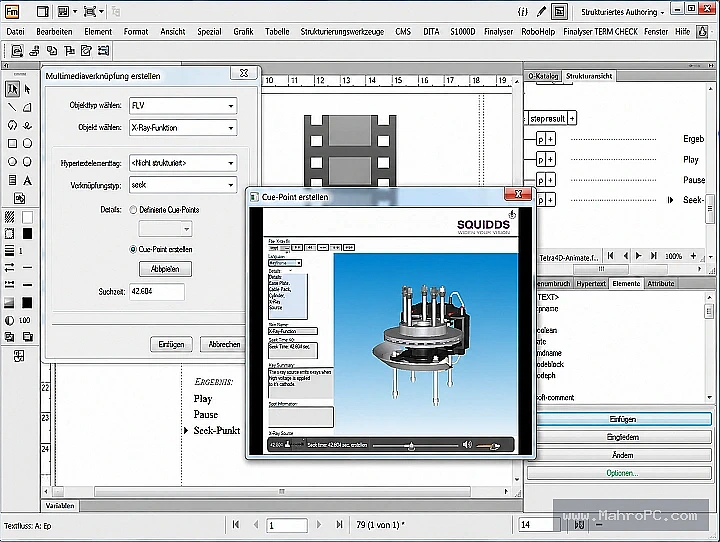The width and height of the screenshot is (720, 542).
Task: Select the line drawing tool
Action: pyautogui.click(x=12, y=107)
